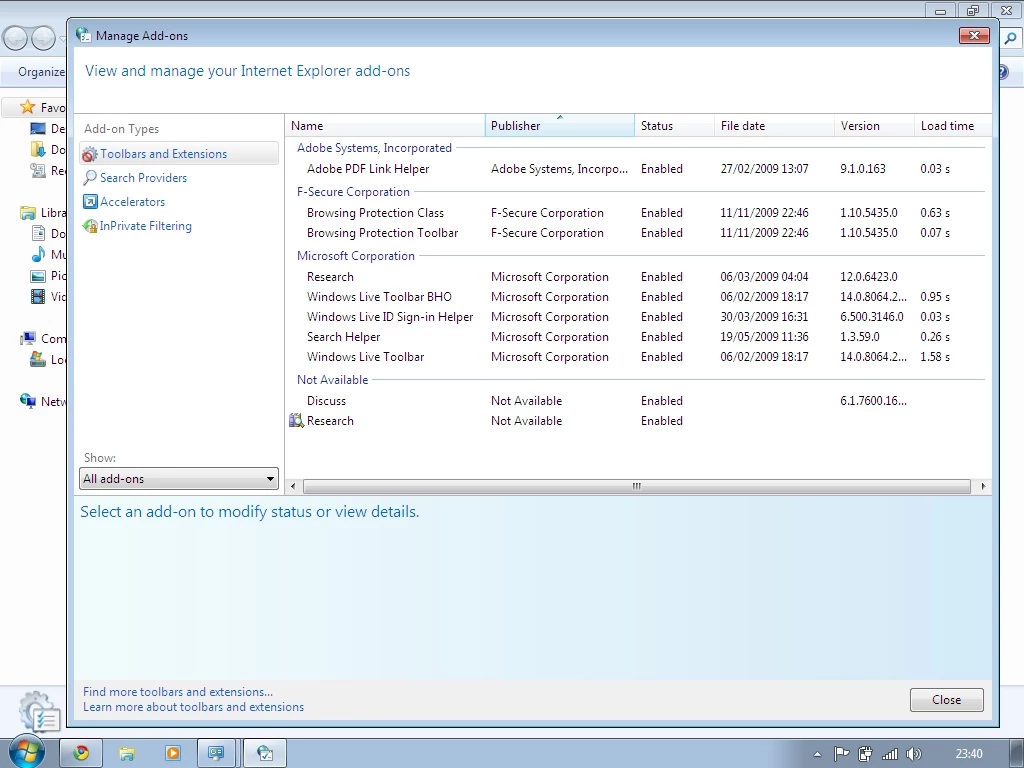Sort the list by the Status column
Screen dimensions: 1024x768
coord(674,125)
